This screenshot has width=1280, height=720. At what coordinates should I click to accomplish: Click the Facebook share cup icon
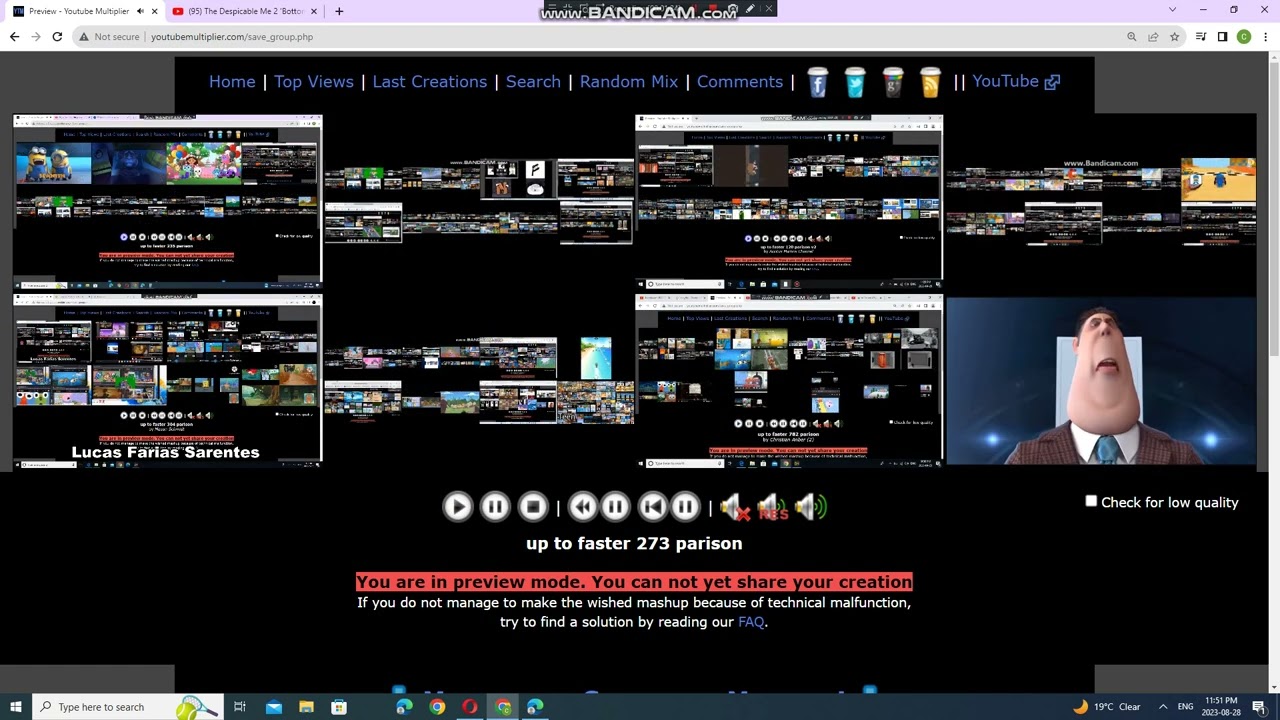pos(818,83)
